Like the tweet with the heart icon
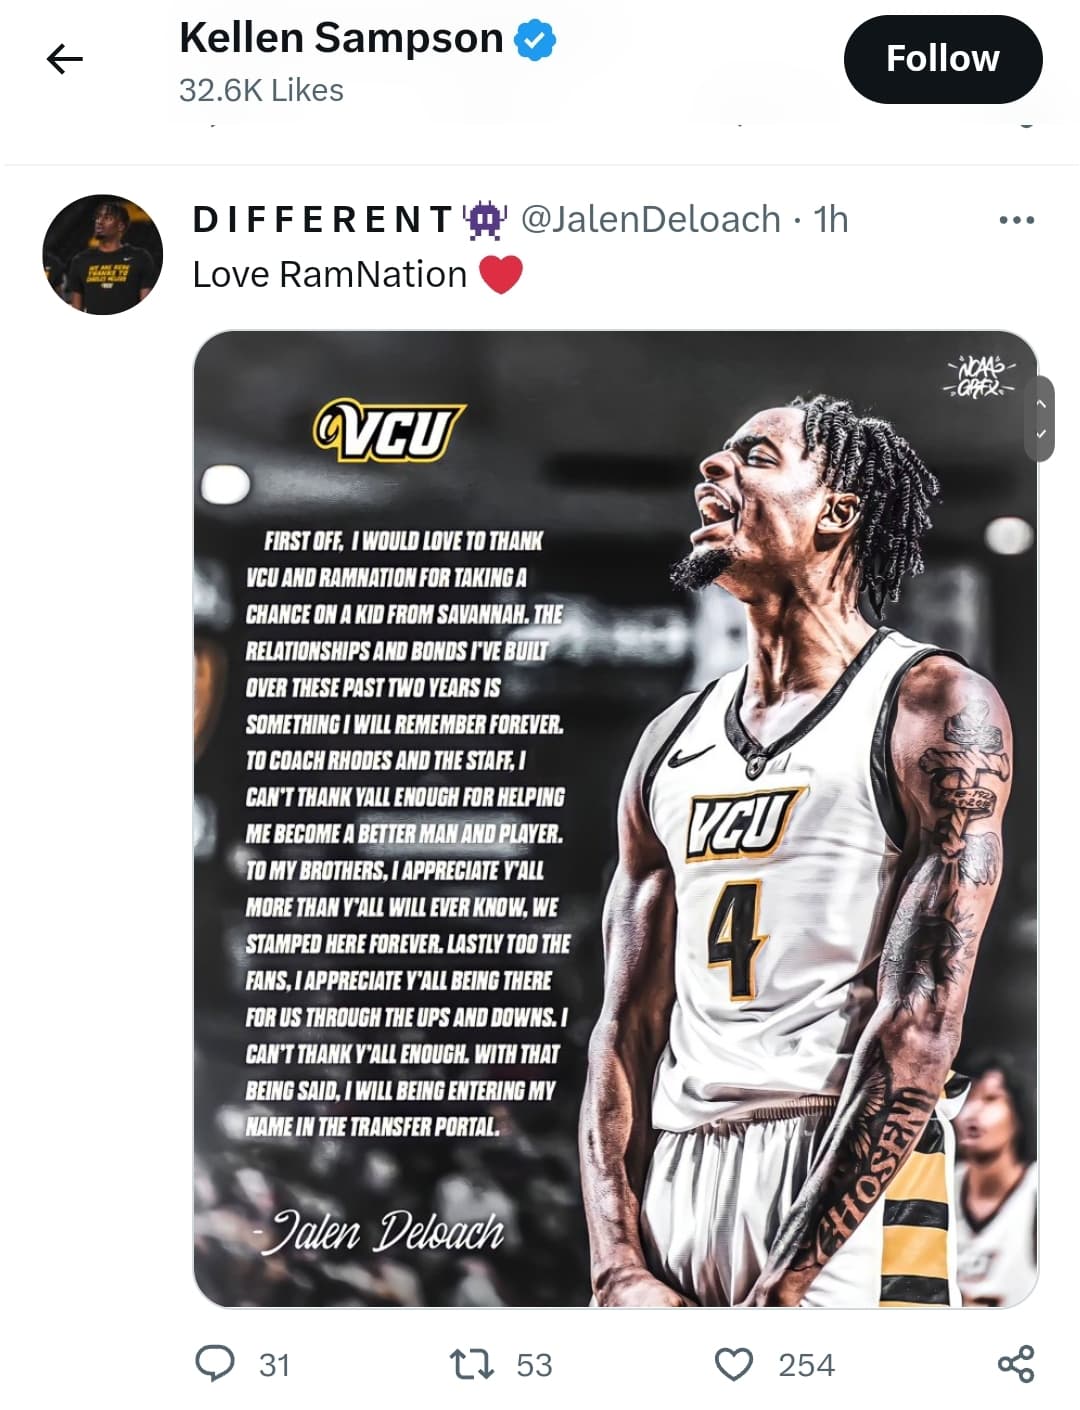This screenshot has height=1410, width=1080. click(x=734, y=1364)
